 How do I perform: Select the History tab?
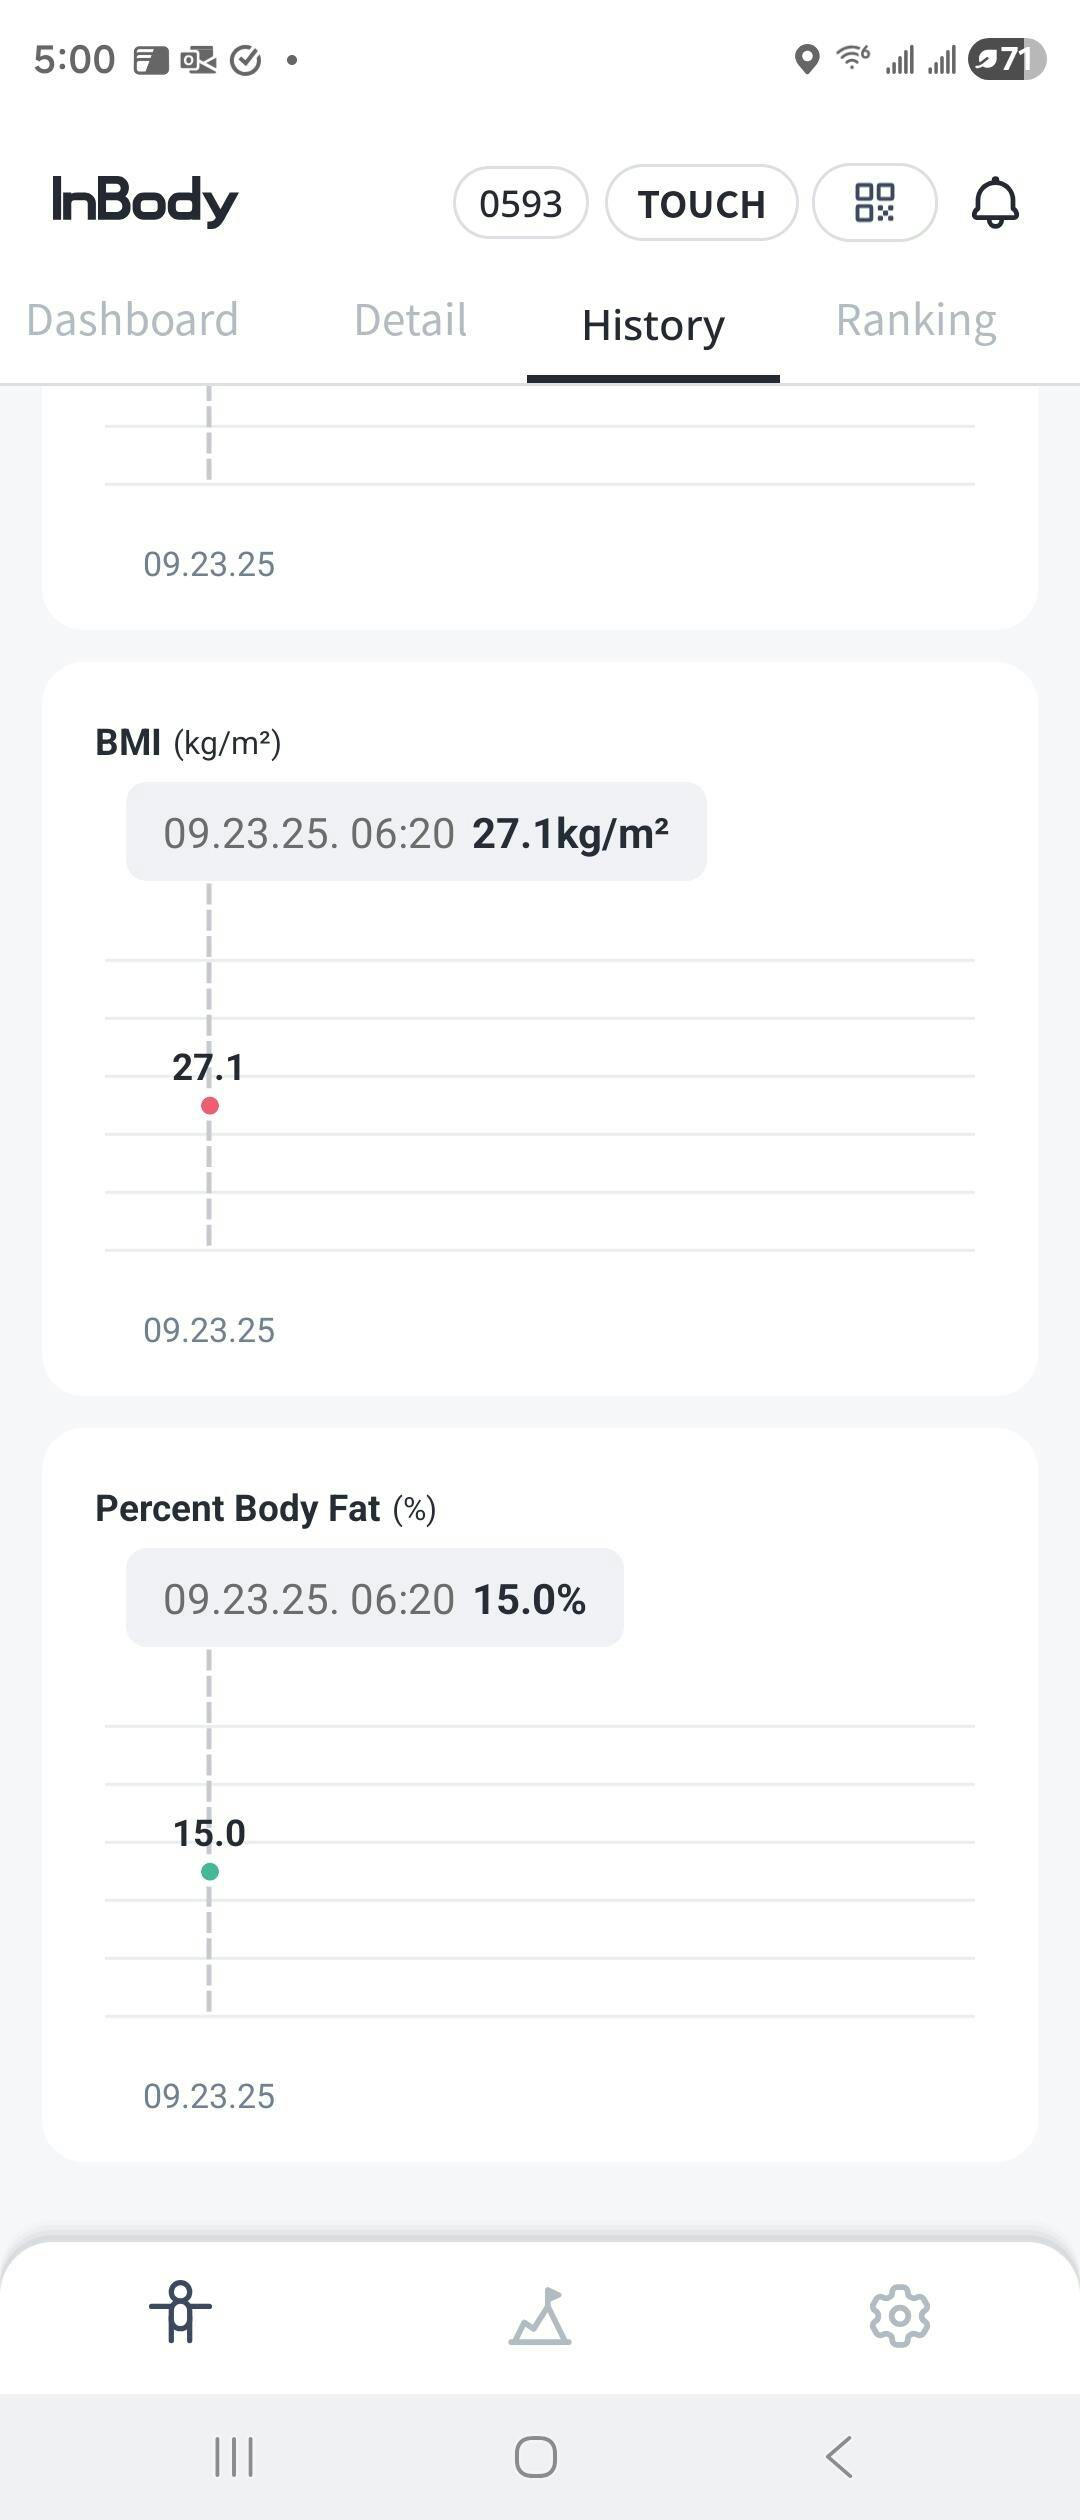[653, 326]
